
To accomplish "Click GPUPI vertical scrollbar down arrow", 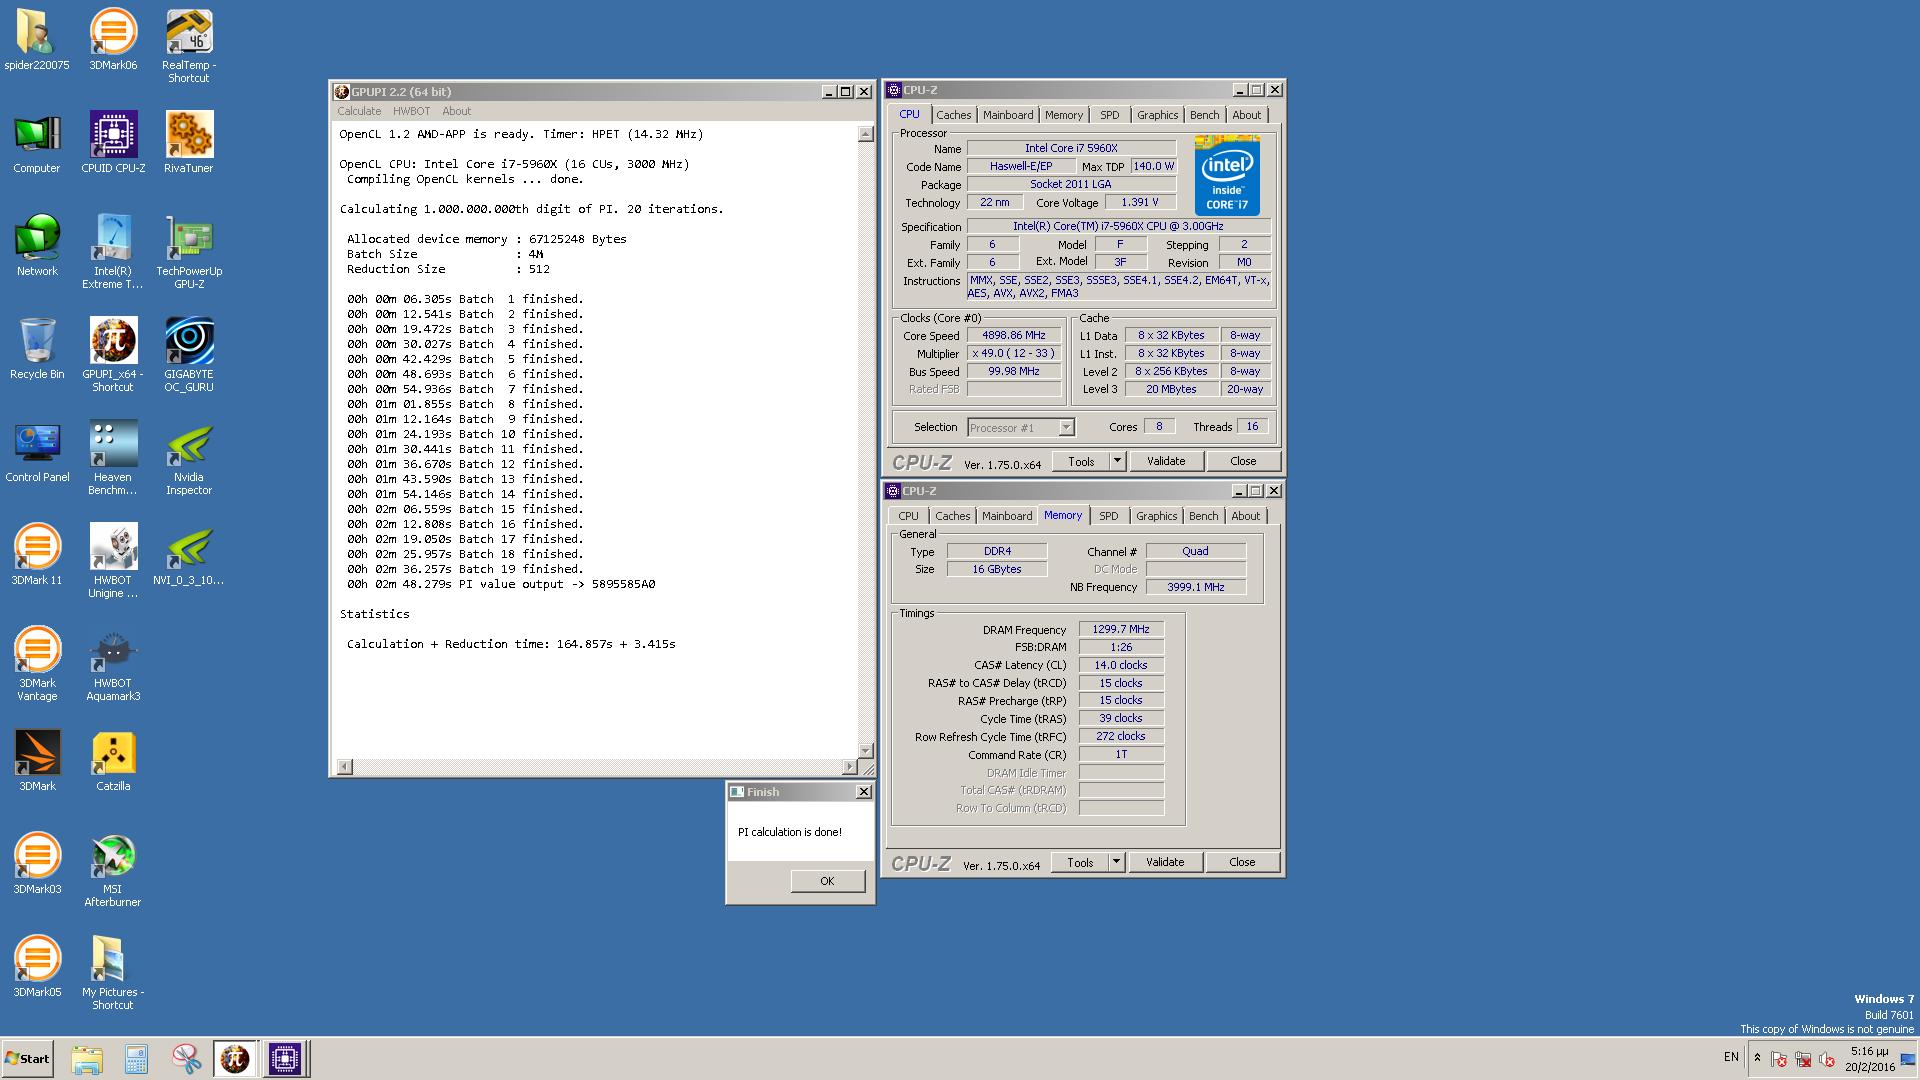I will pos(866,751).
